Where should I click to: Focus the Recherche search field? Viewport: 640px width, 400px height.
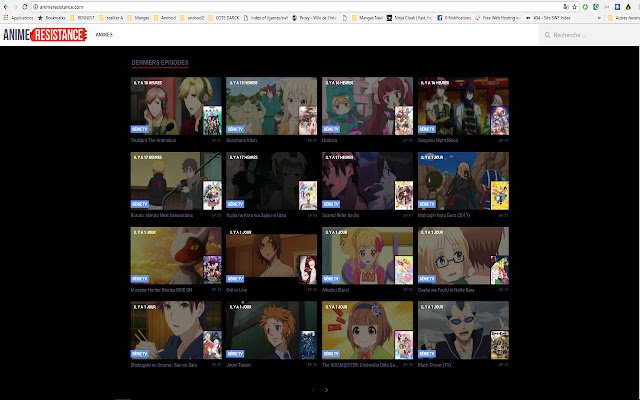590,35
